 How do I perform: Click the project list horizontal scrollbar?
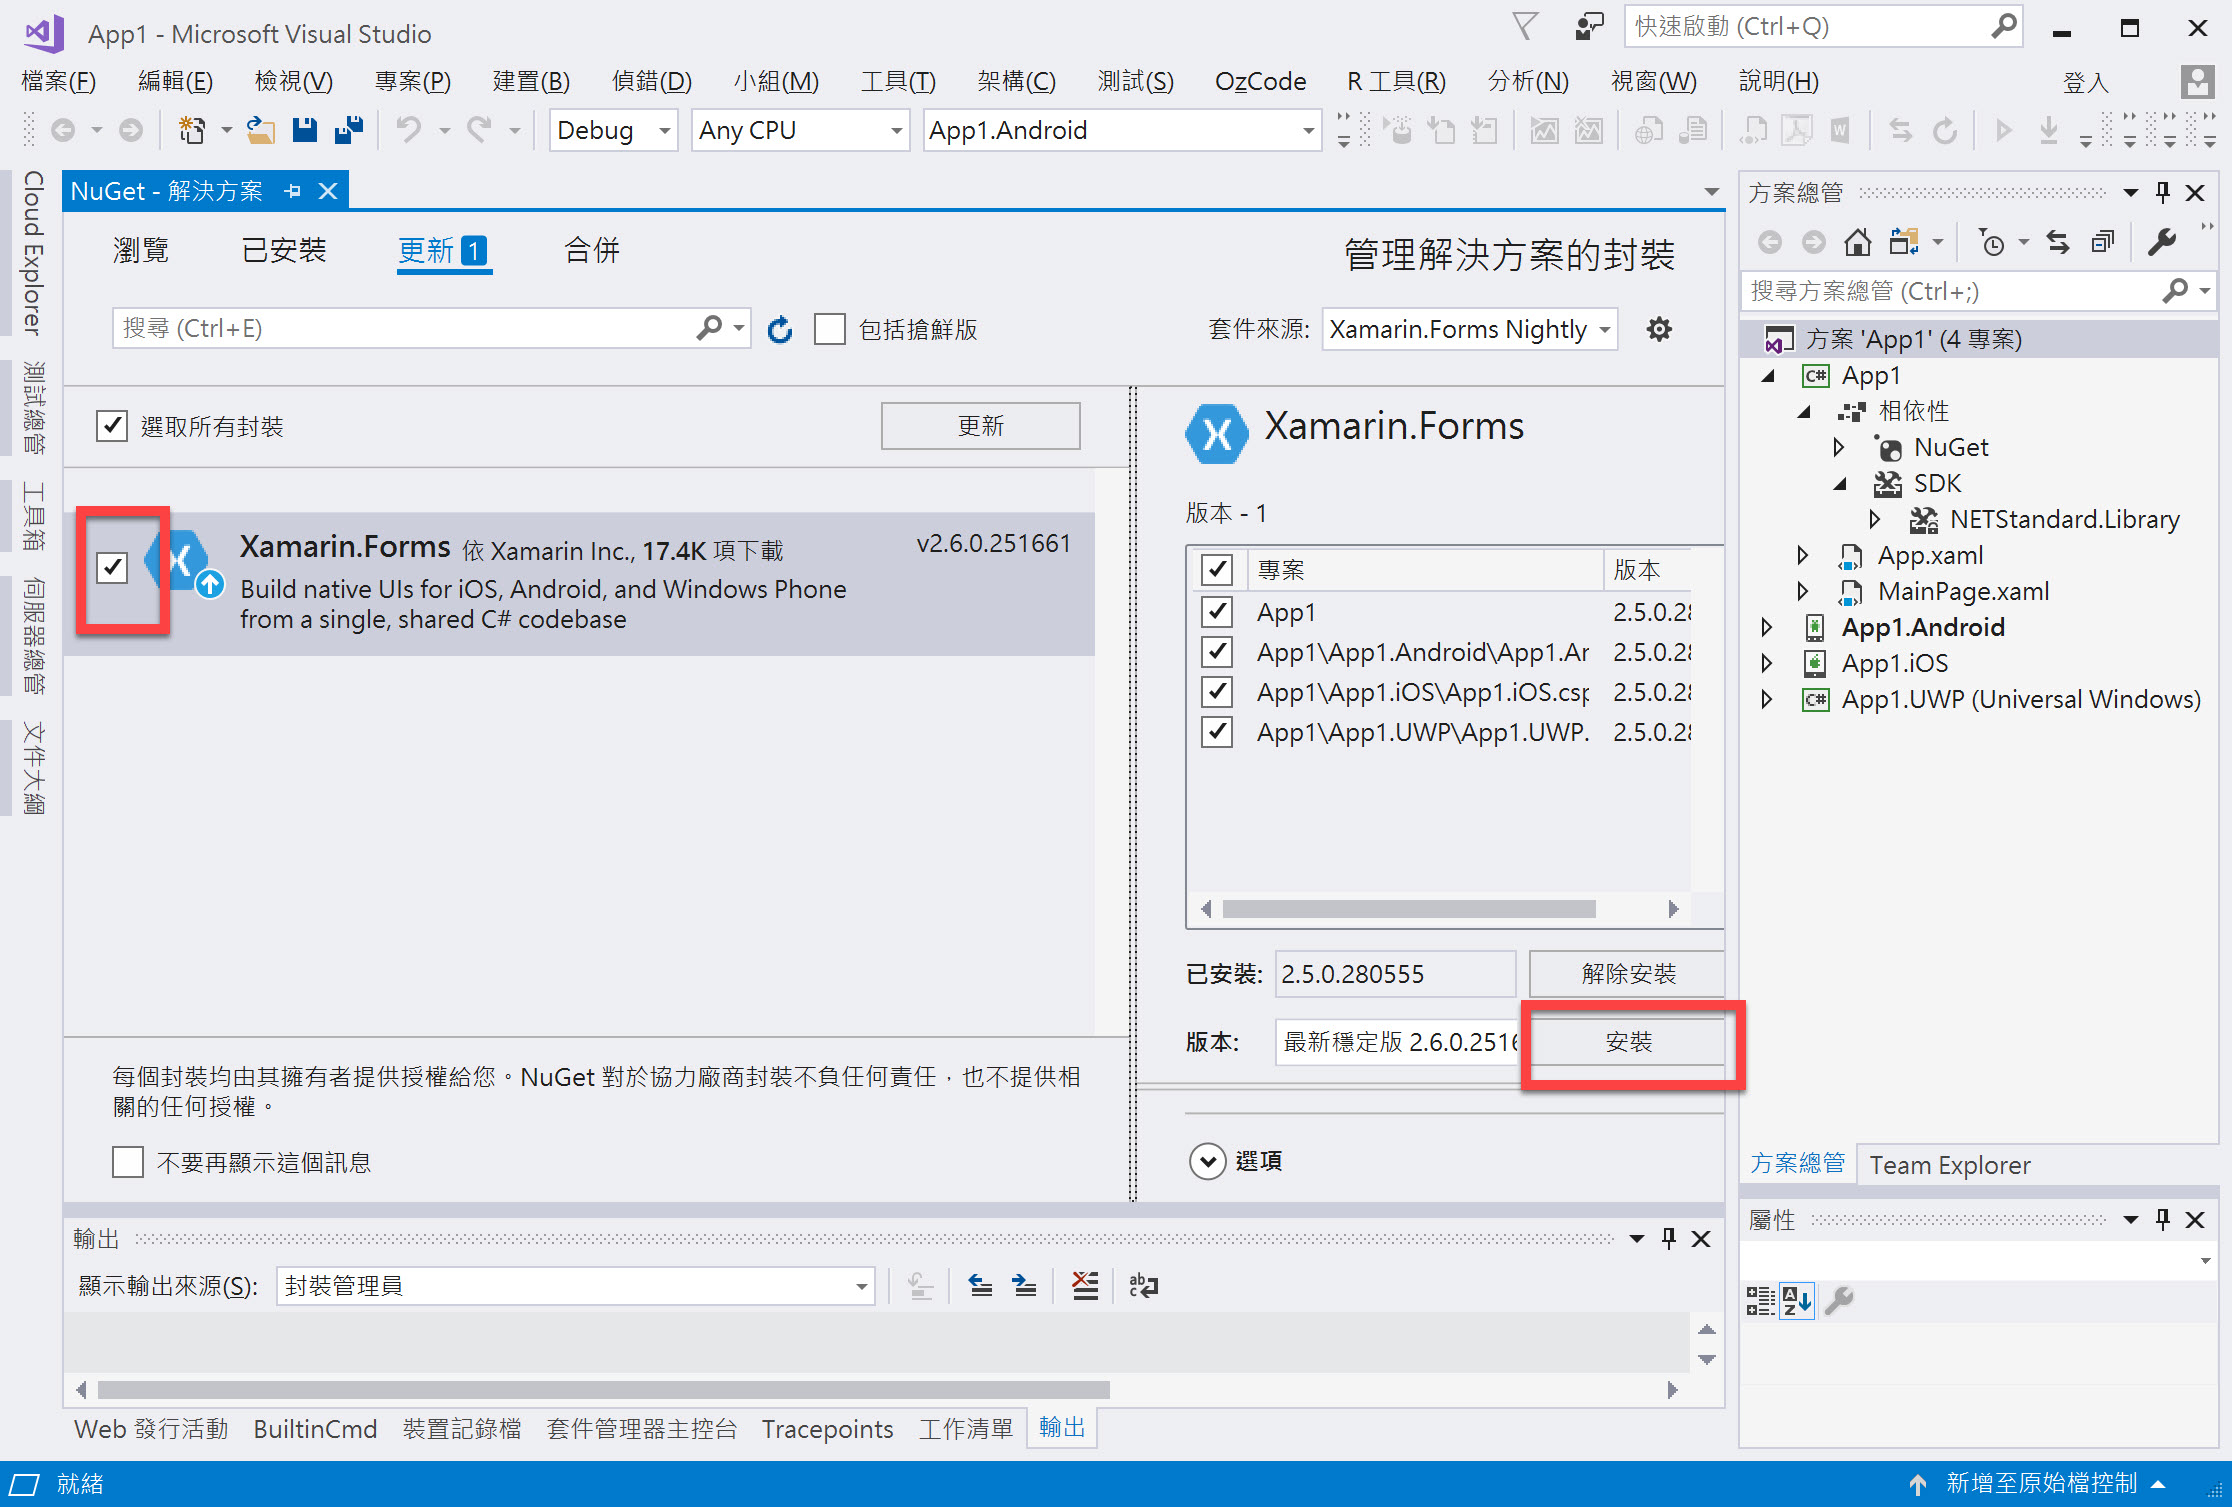click(x=1408, y=909)
